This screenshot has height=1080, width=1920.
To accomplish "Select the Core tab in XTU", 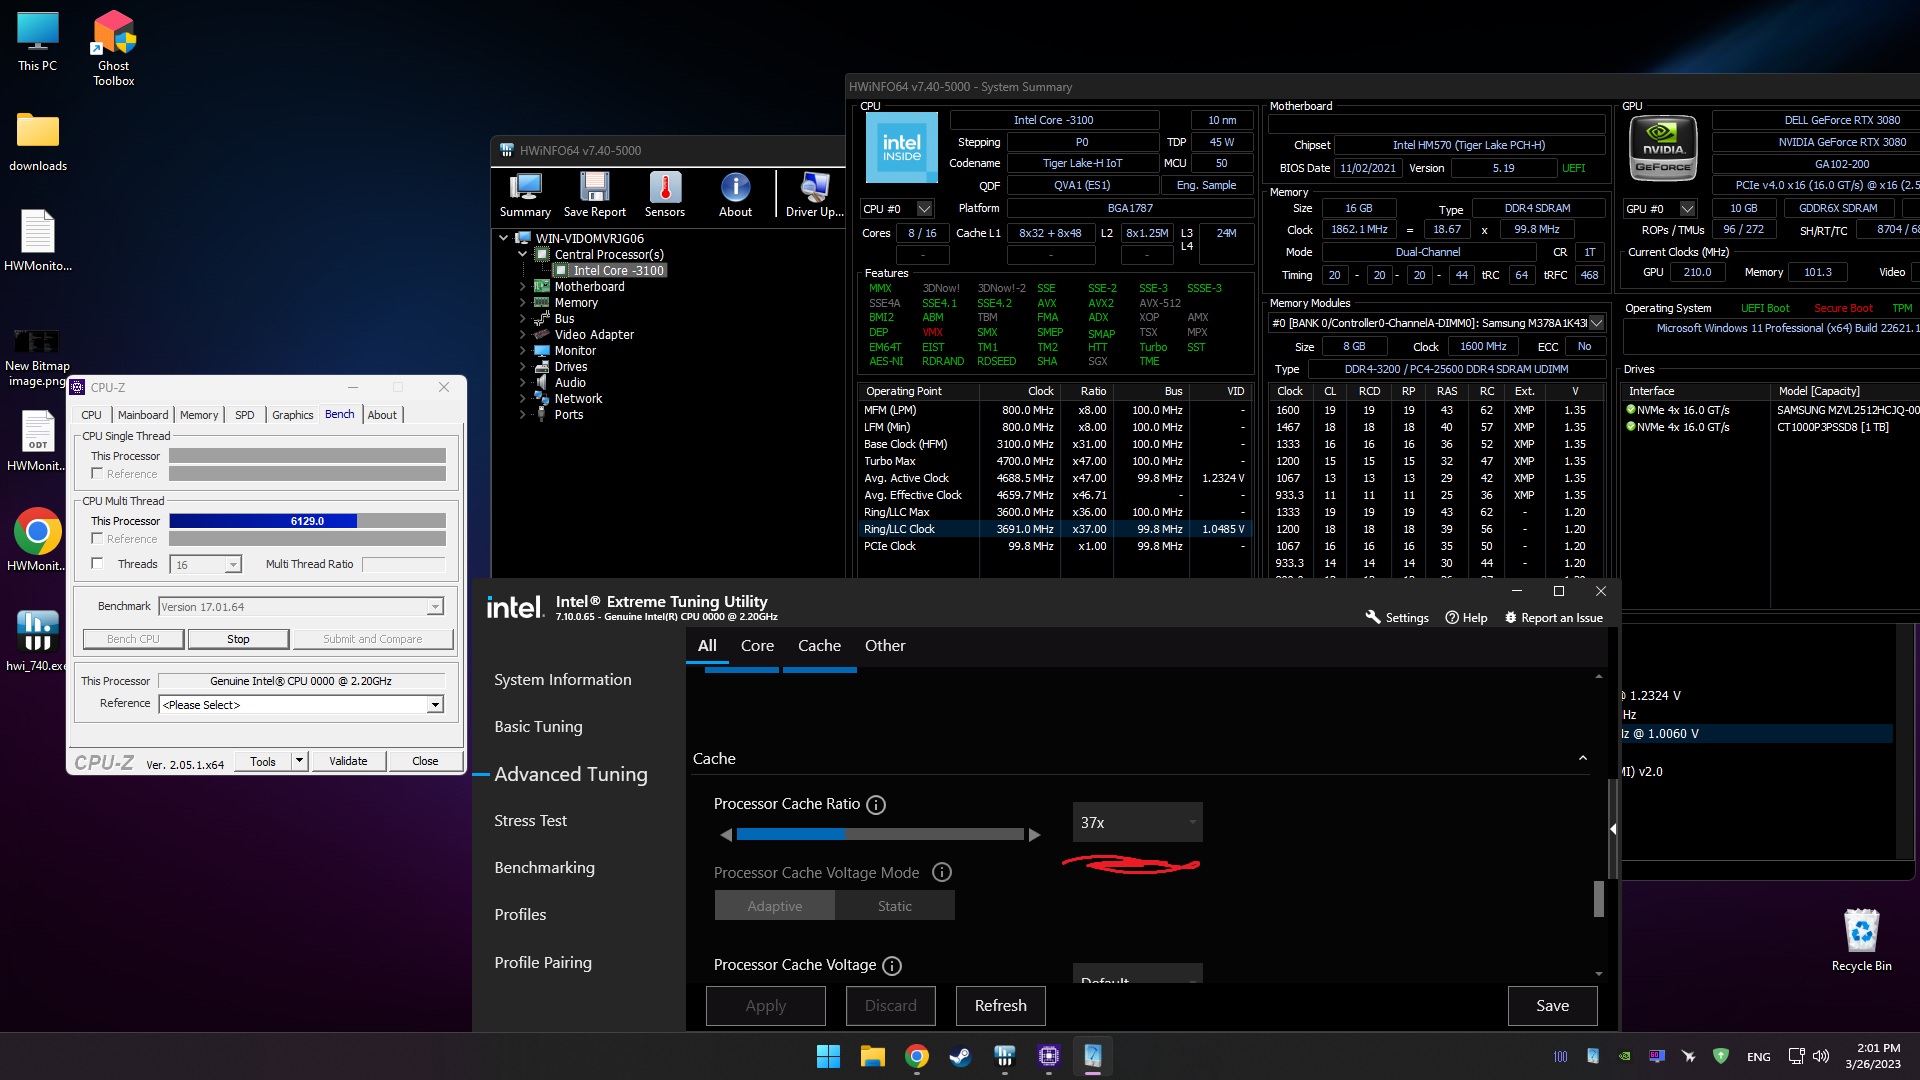I will (757, 646).
